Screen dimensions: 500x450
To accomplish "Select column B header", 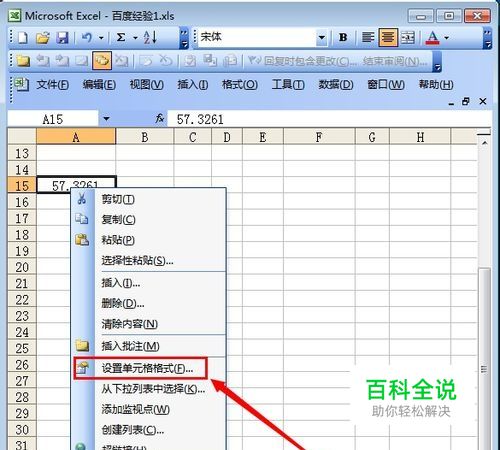I will pos(145,137).
